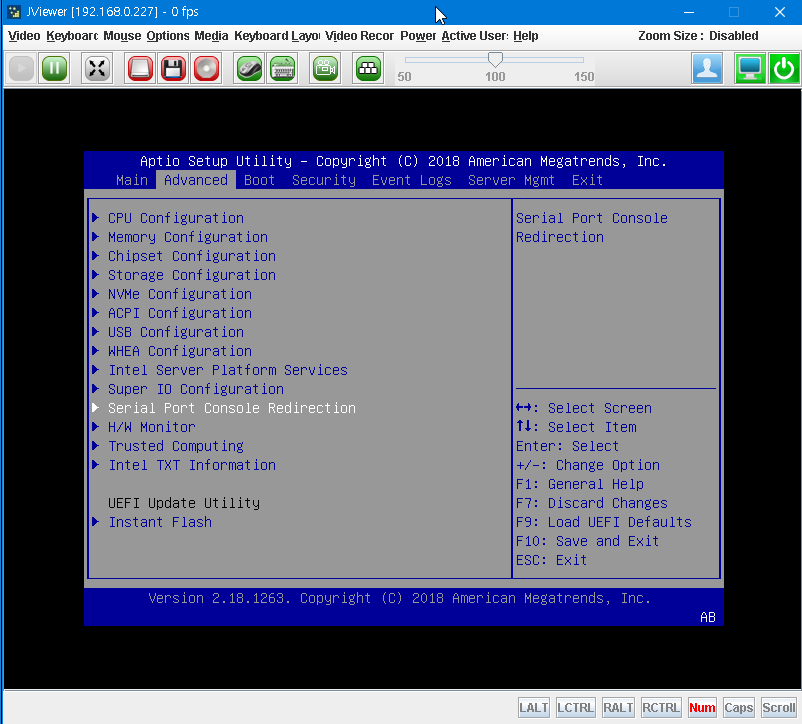Open the Video menu
Screen dimensions: 802x724
point(24,36)
